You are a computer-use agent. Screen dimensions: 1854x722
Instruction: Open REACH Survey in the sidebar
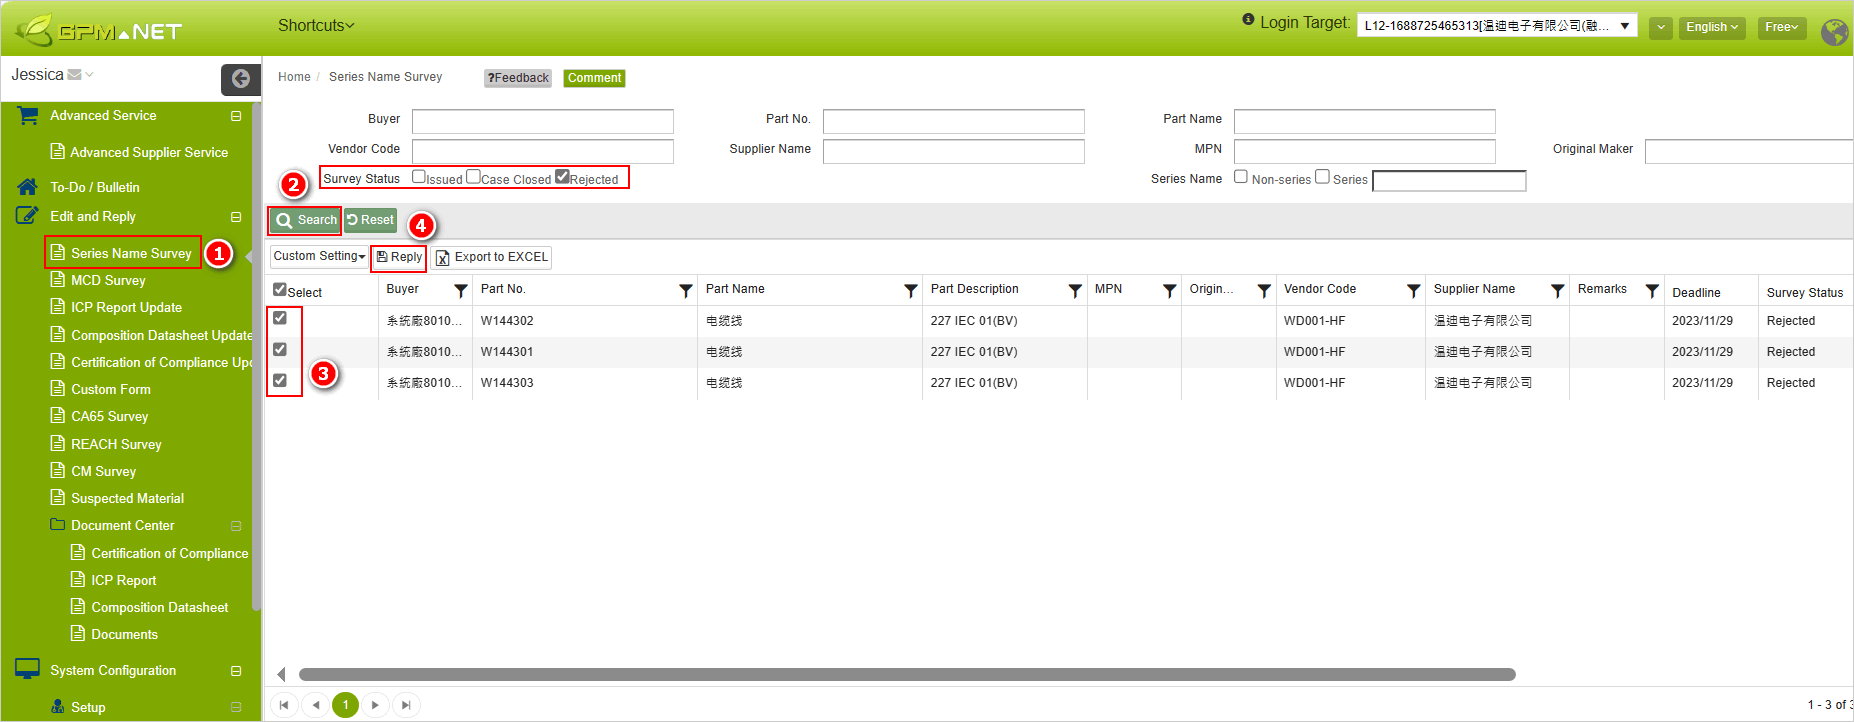tap(116, 444)
